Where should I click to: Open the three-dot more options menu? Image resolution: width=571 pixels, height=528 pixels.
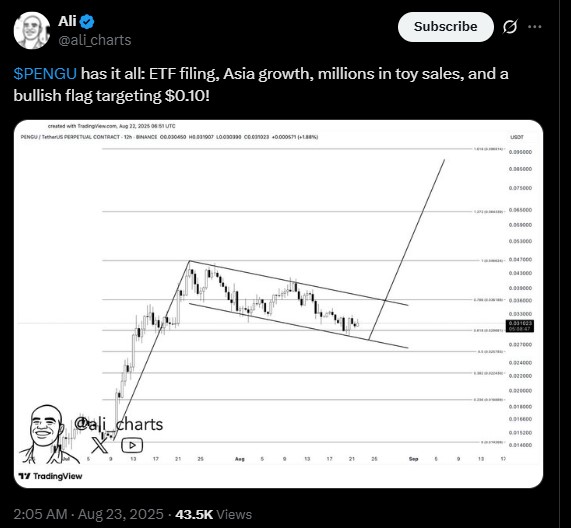(535, 27)
